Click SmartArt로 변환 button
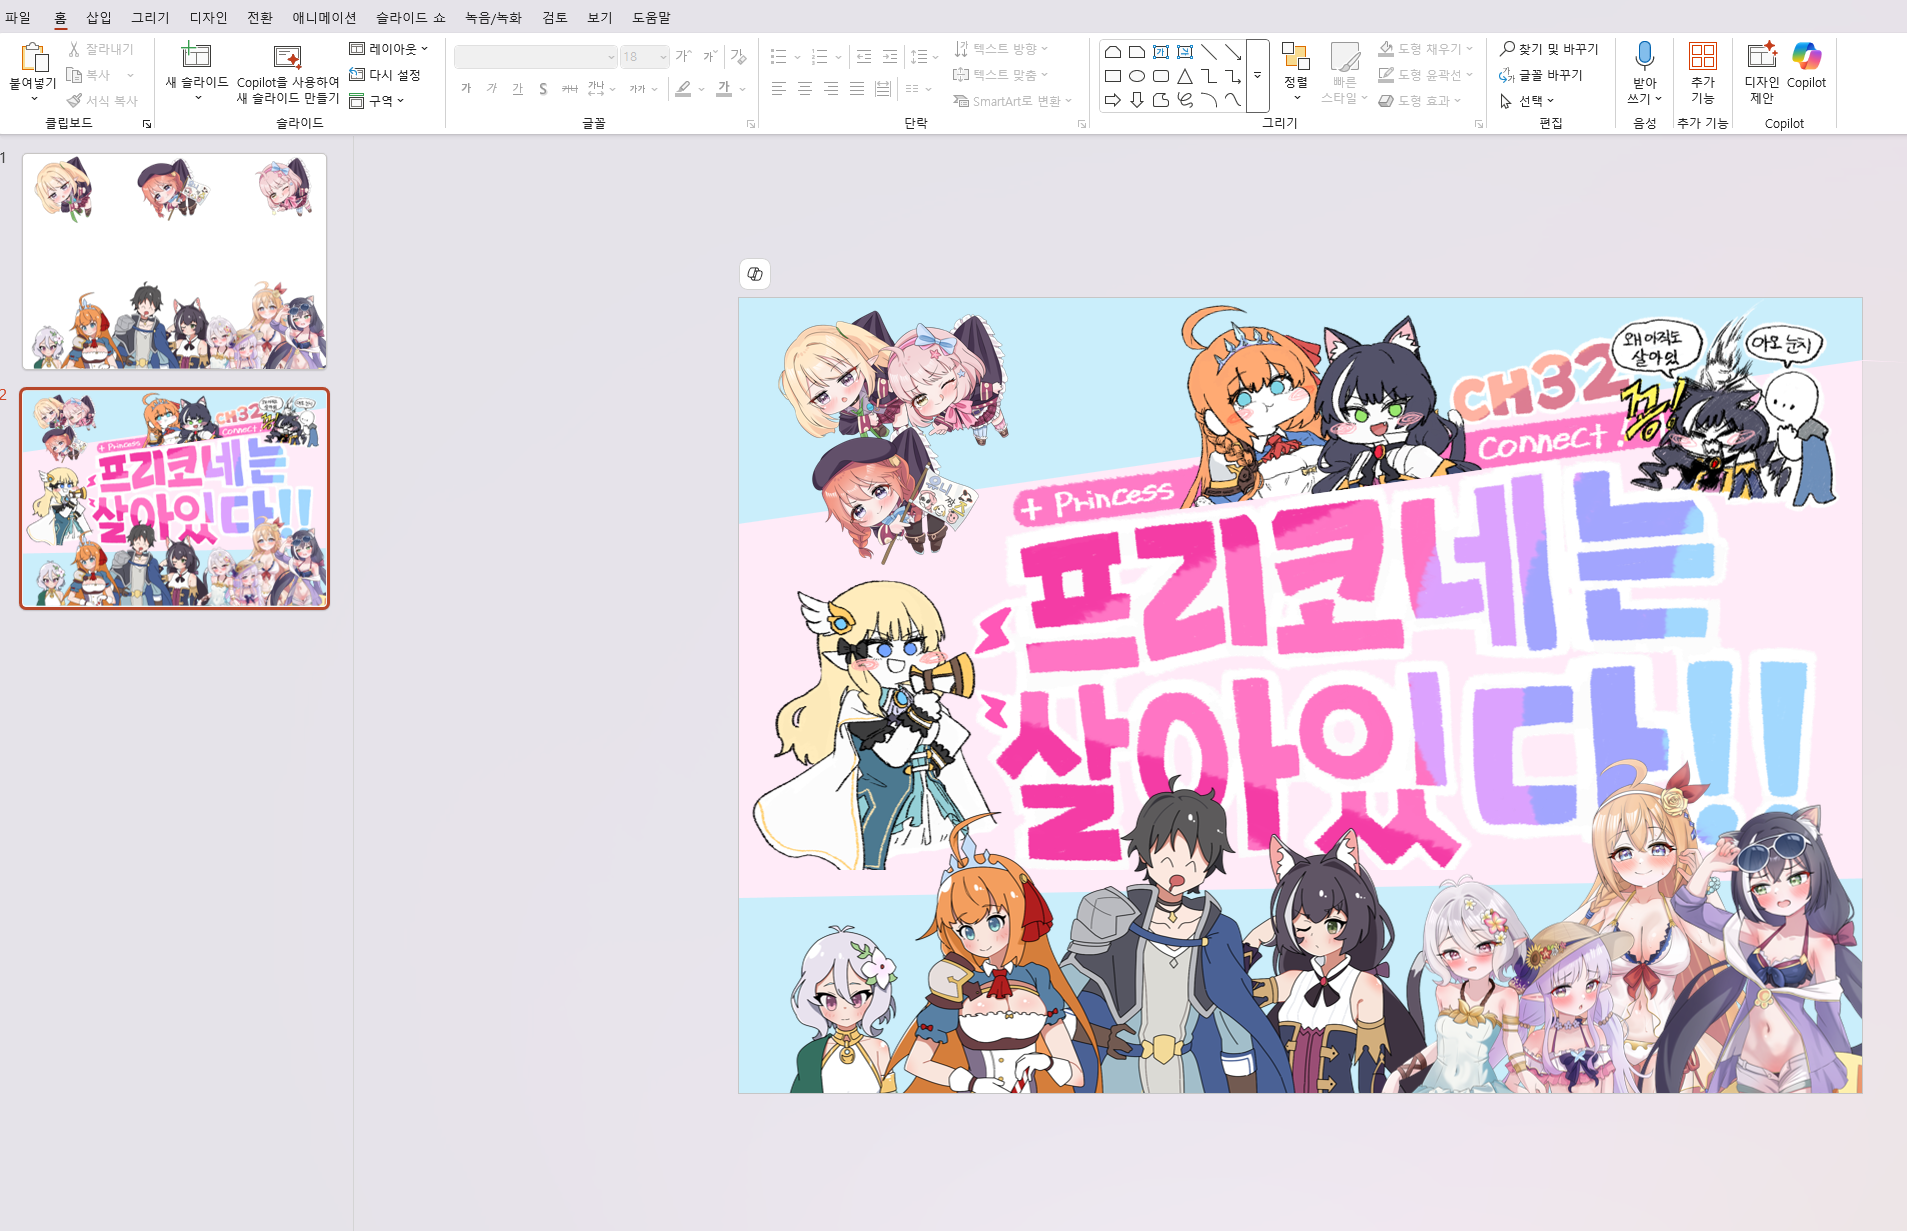This screenshot has width=1907, height=1231. pyautogui.click(x=1012, y=101)
